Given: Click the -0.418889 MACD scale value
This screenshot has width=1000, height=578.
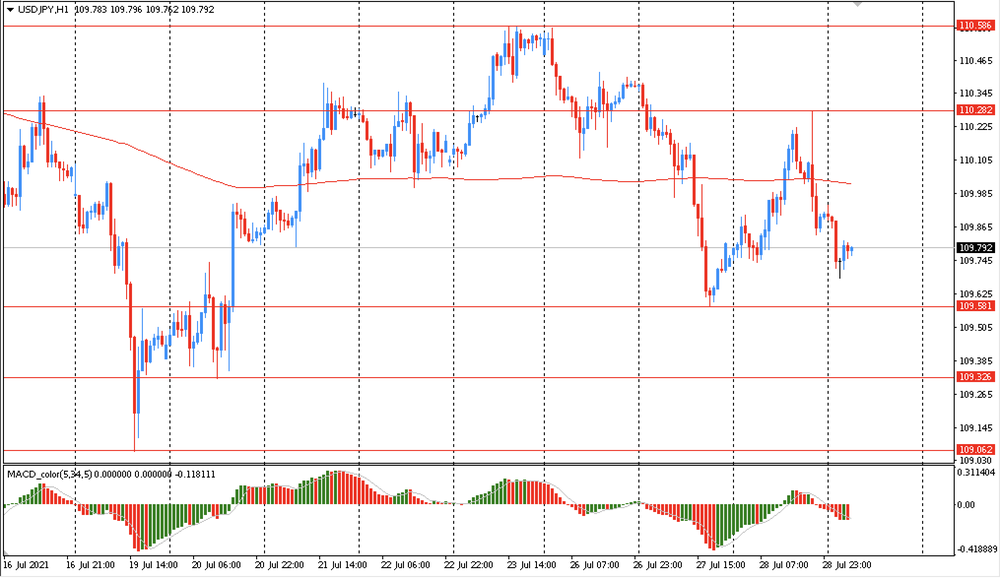Looking at the screenshot, I should (x=978, y=549).
